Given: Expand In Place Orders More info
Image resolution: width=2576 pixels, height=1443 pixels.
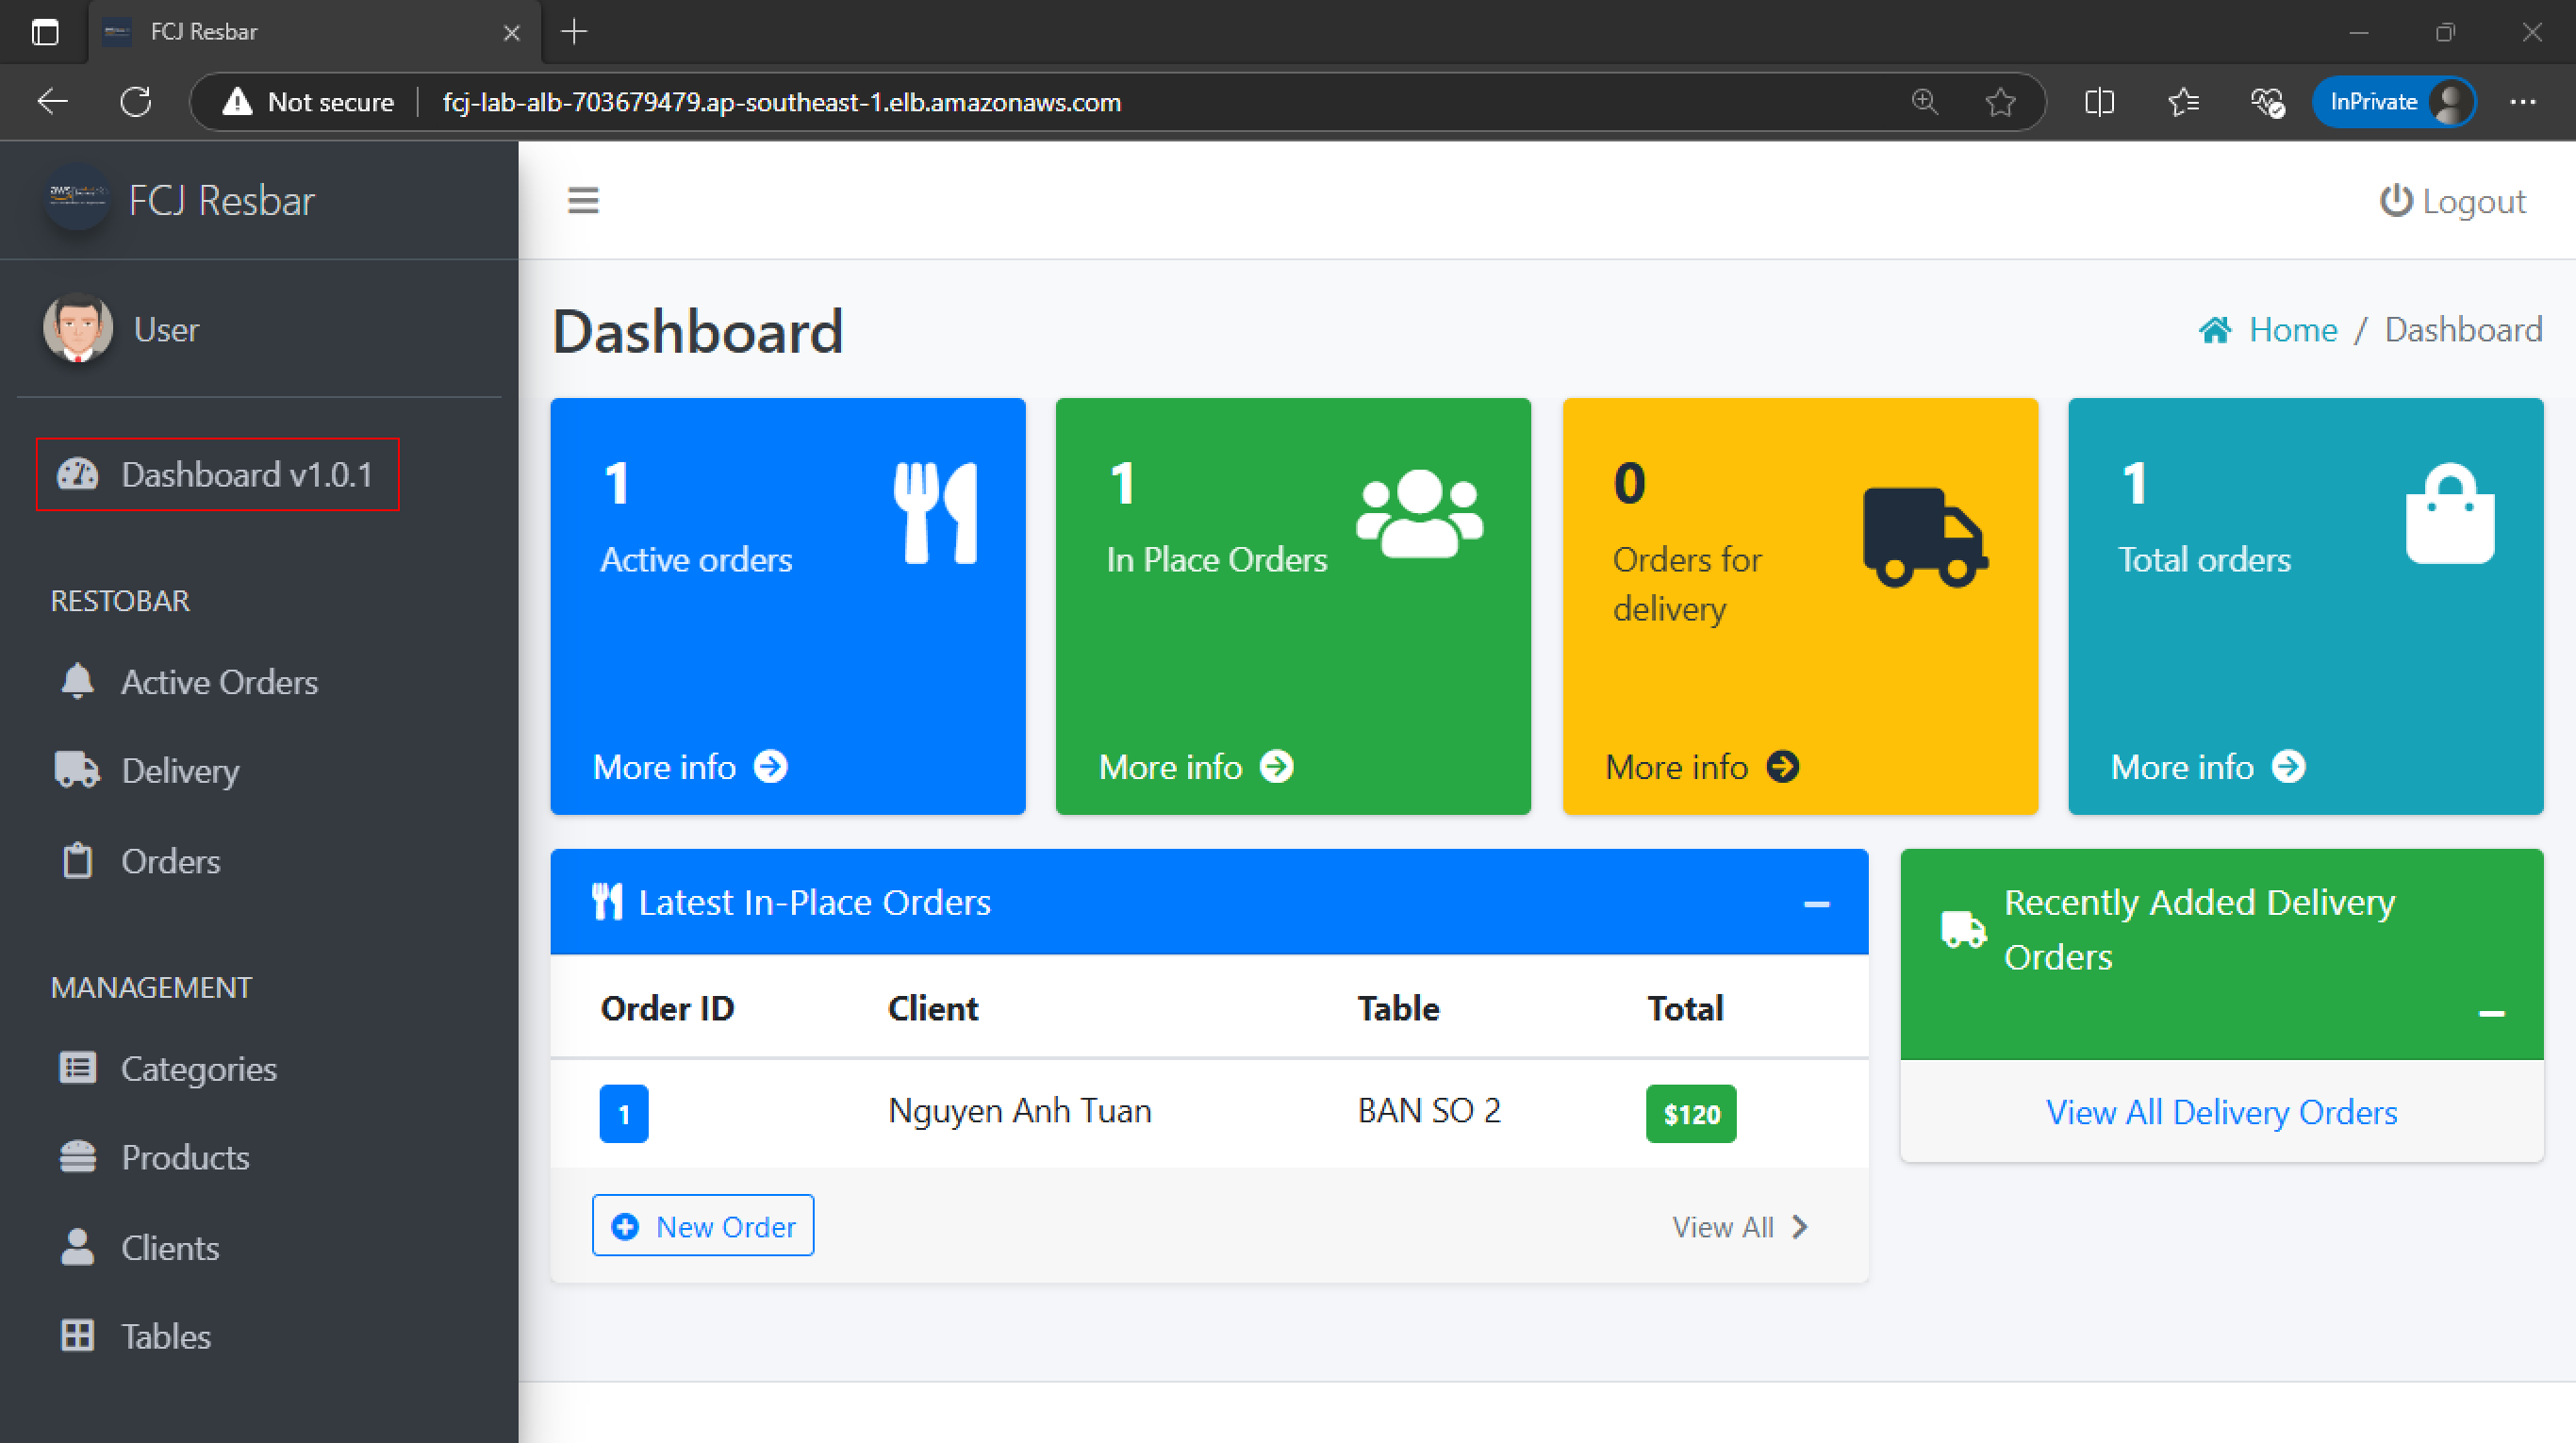Looking at the screenshot, I should pos(1197,765).
